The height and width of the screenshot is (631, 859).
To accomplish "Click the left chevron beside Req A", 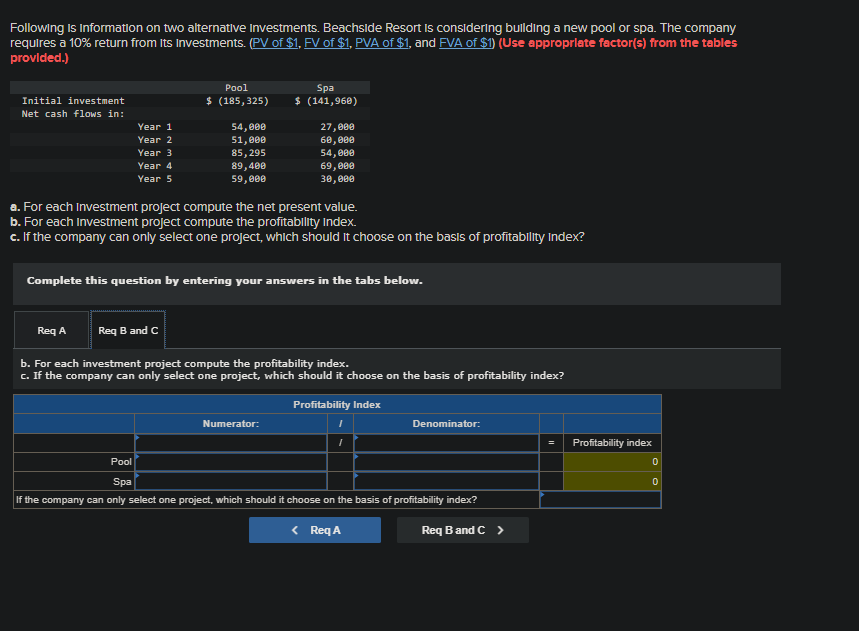I will tap(295, 530).
